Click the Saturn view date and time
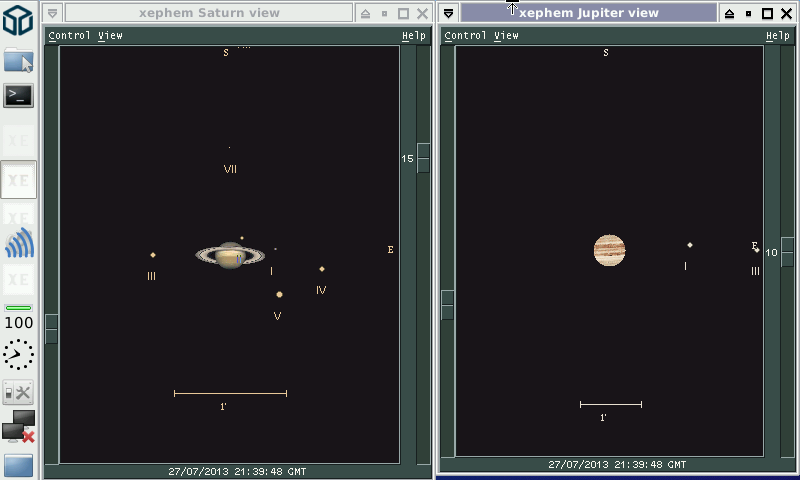This screenshot has width=800, height=480. (x=237, y=472)
